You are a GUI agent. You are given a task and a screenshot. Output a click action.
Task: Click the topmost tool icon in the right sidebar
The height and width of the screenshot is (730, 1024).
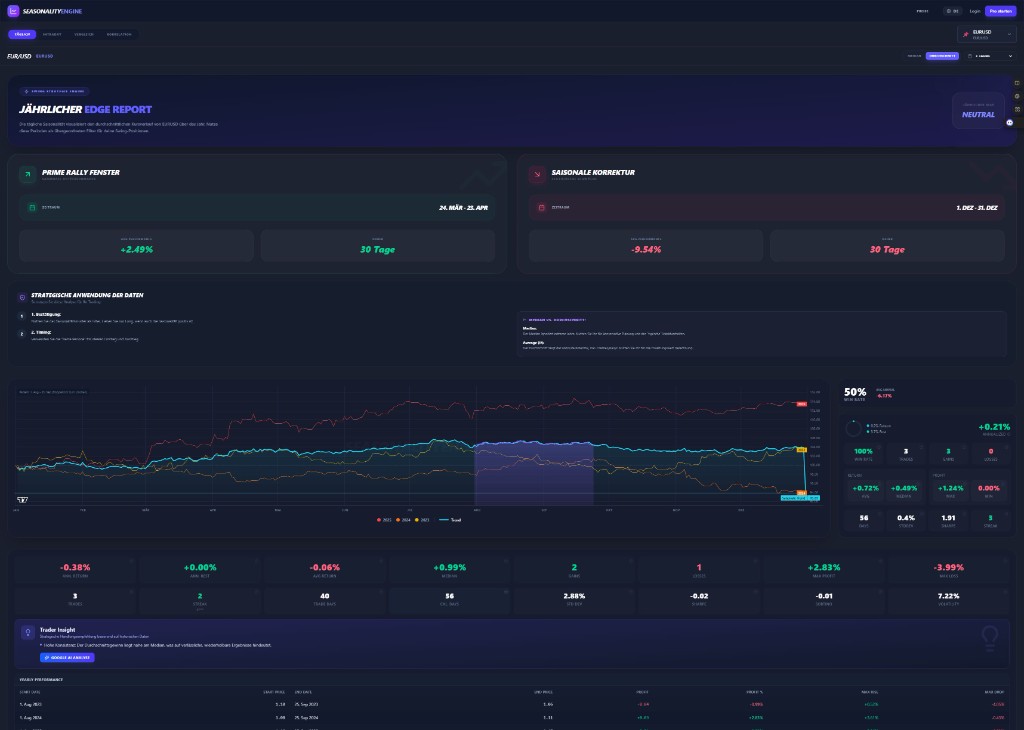point(1016,83)
